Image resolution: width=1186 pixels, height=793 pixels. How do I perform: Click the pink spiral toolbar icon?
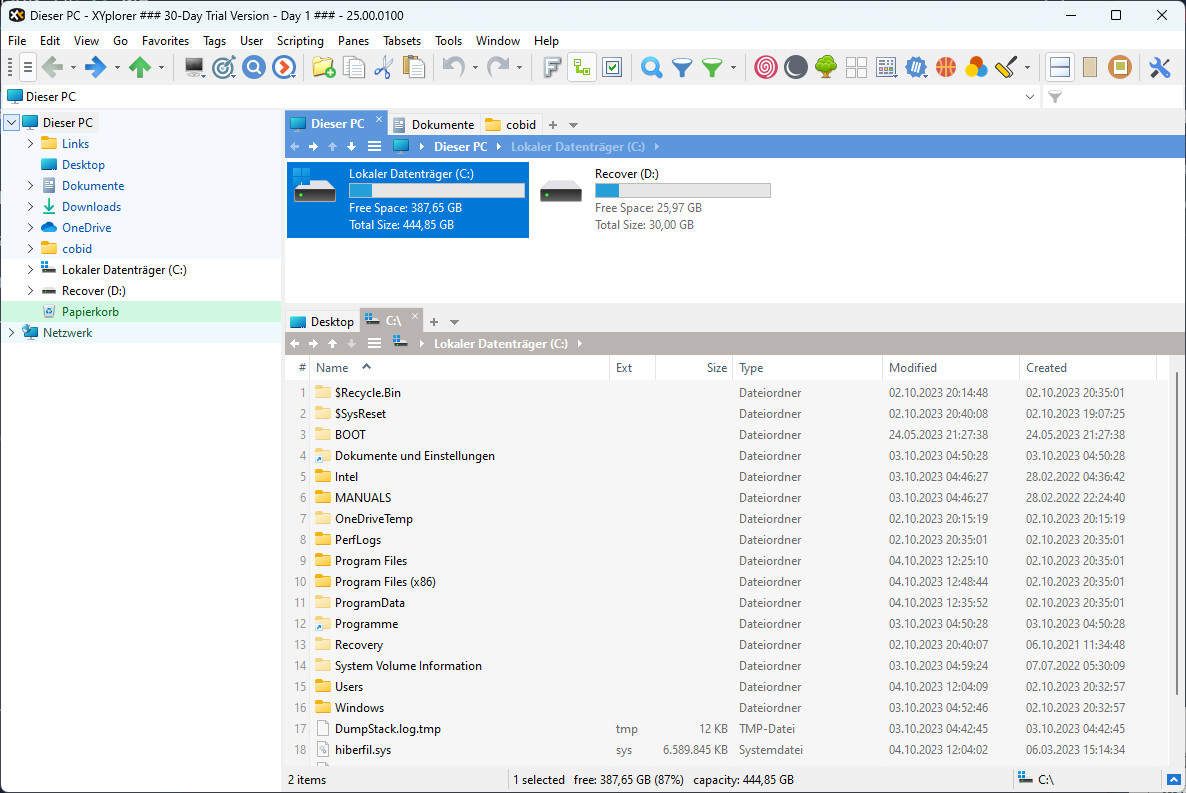pos(766,68)
